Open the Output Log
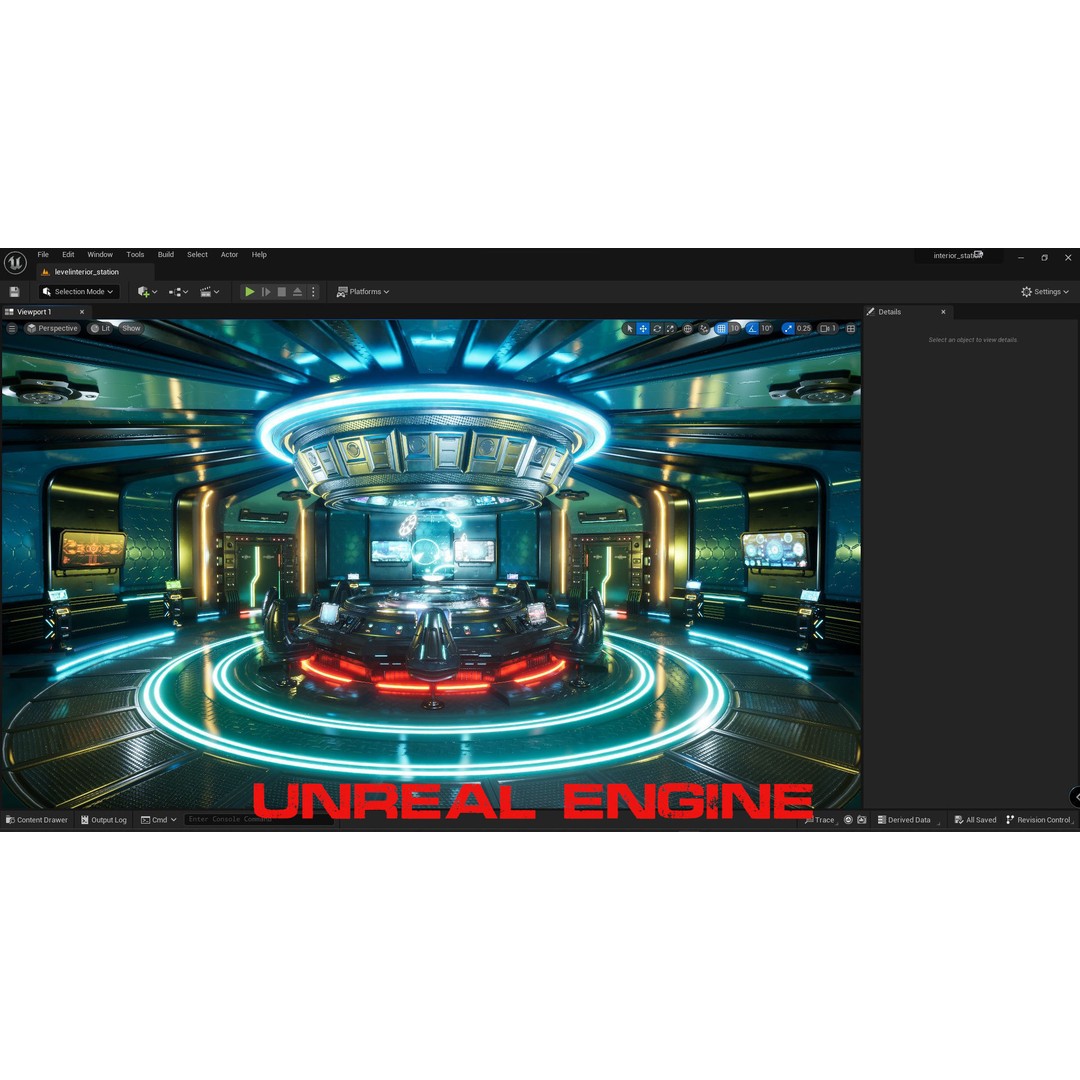1080x1080 pixels. tap(104, 820)
